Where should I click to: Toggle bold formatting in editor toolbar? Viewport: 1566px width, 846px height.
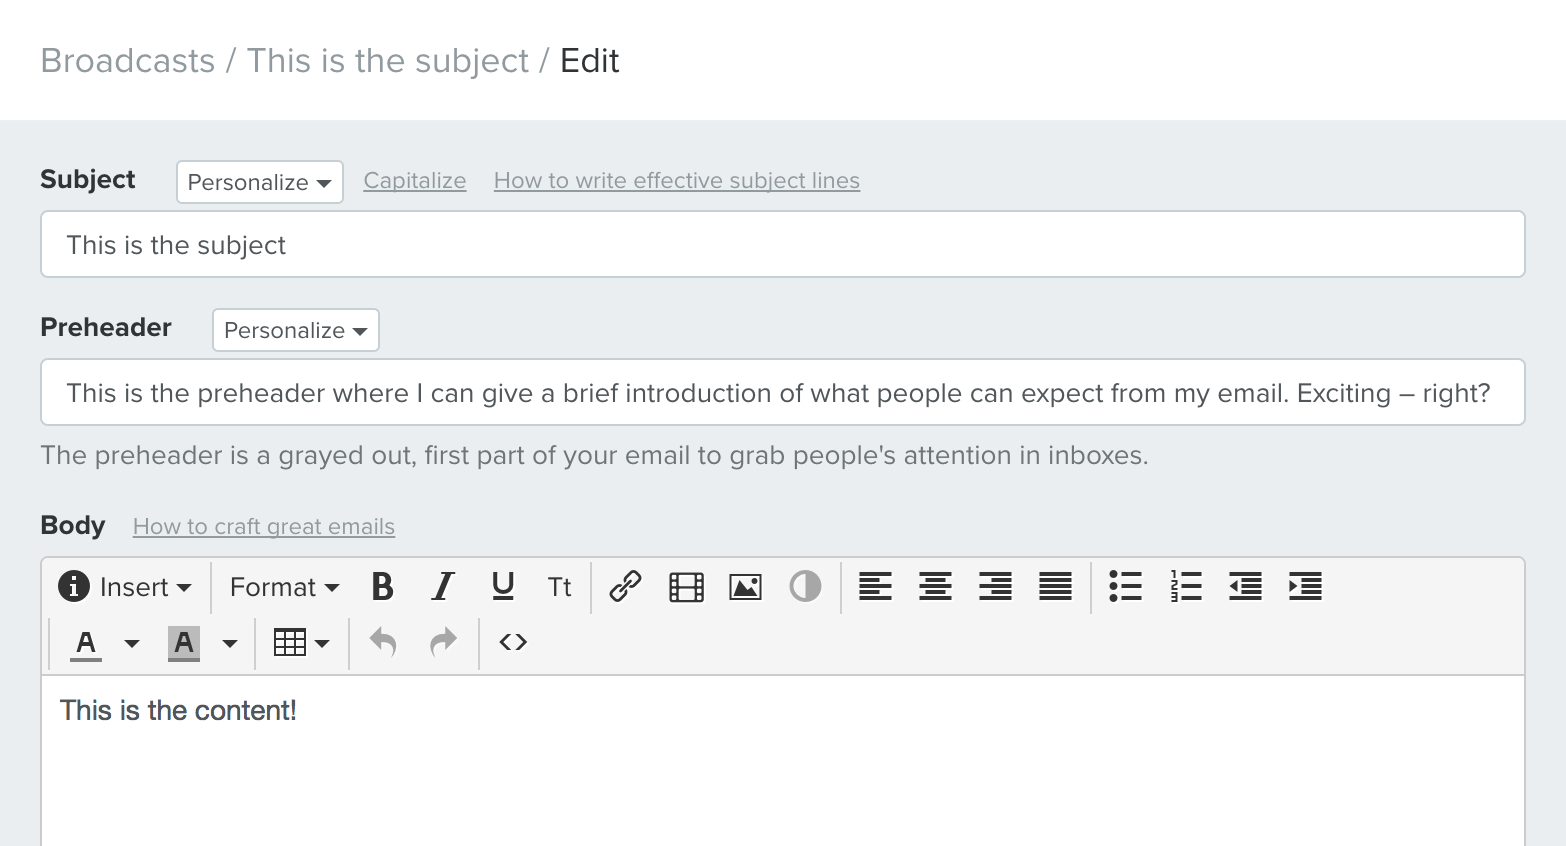point(382,587)
